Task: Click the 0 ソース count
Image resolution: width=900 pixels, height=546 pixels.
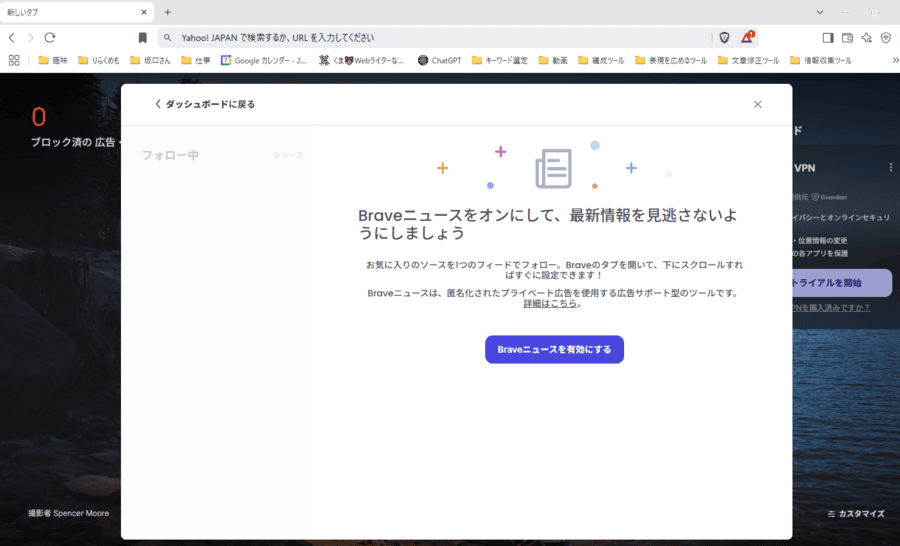Action: (288, 156)
